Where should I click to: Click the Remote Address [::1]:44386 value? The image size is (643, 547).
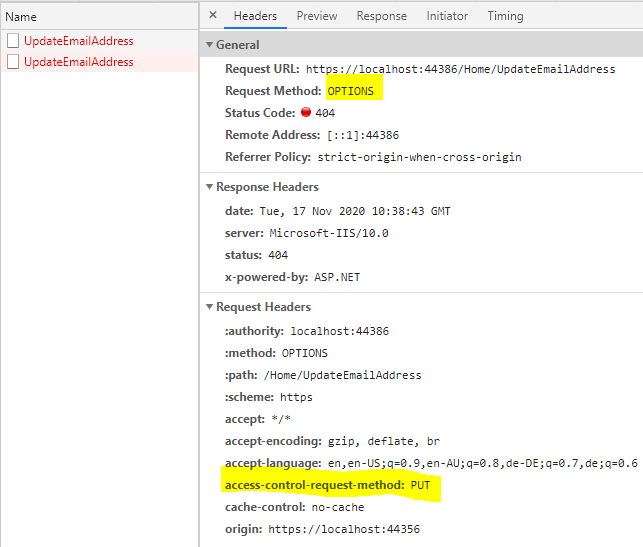coord(363,135)
